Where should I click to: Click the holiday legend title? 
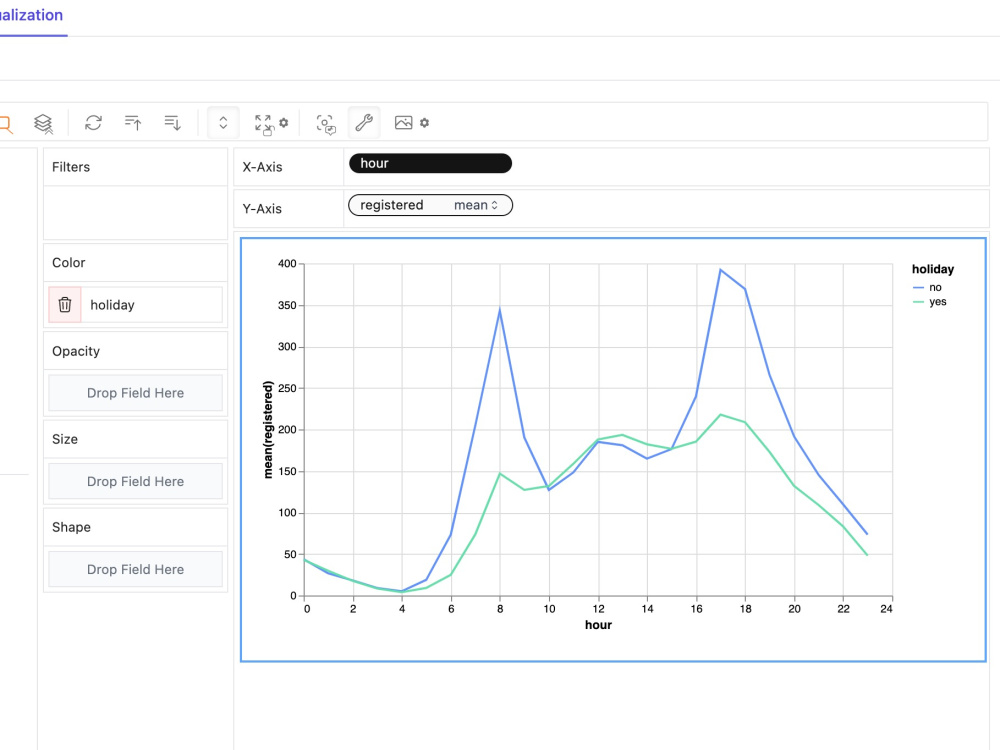pyautogui.click(x=933, y=269)
